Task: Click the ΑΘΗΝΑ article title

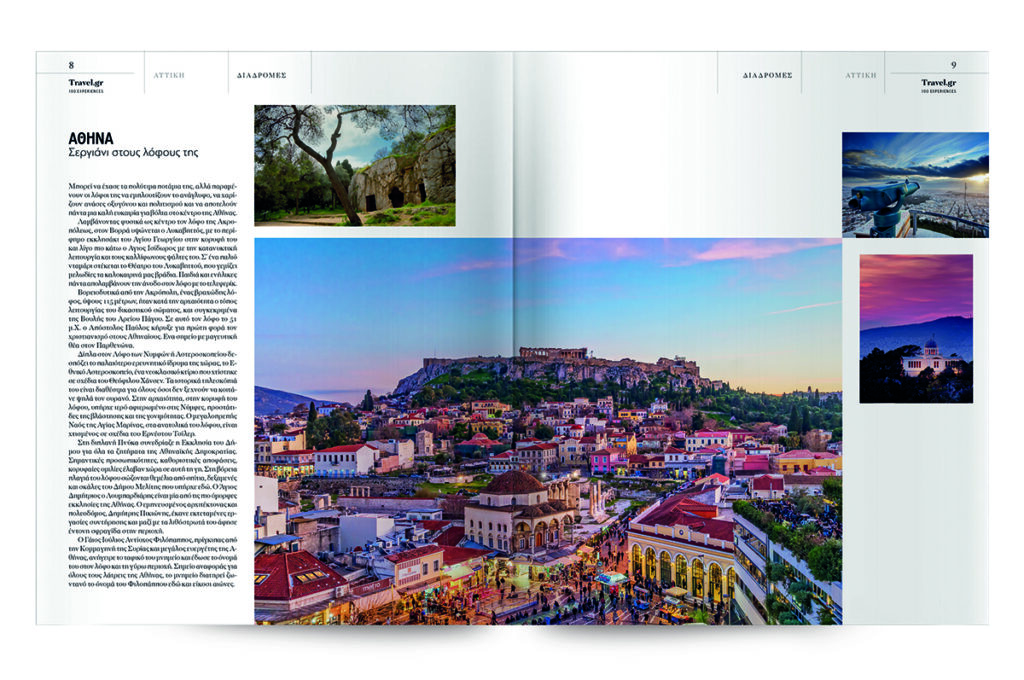Action: pos(91,137)
